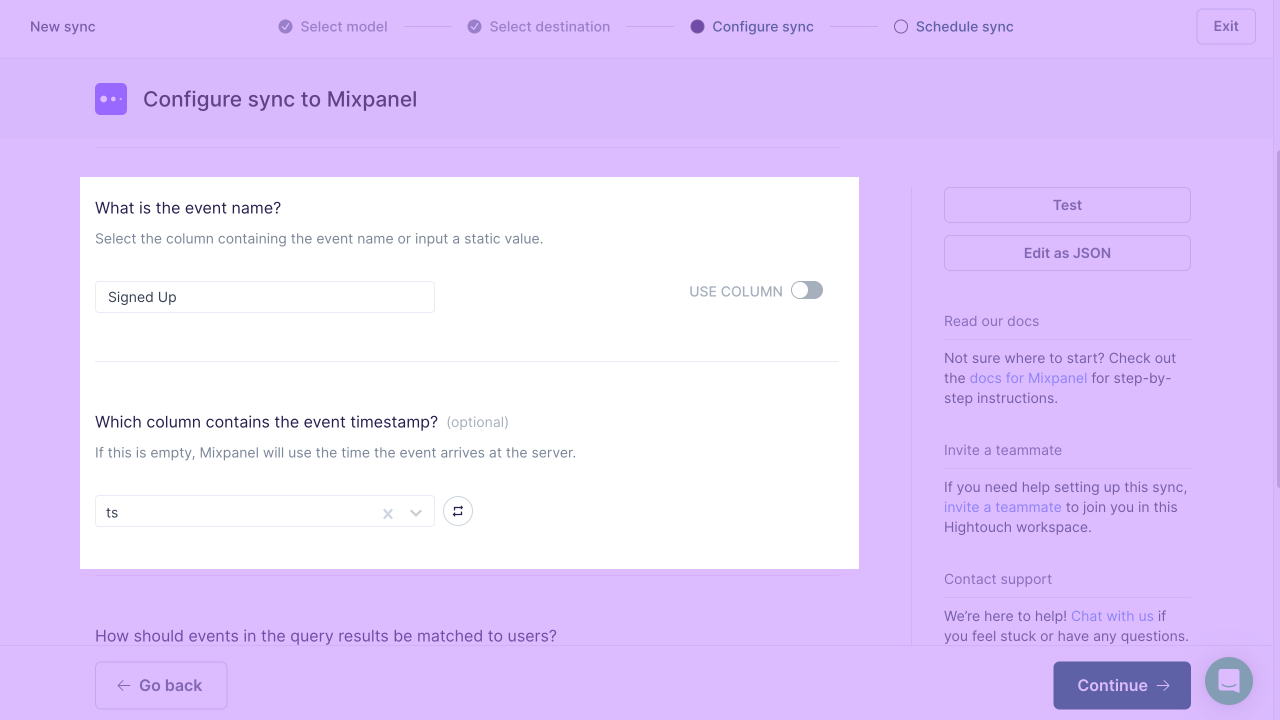Toggle the USE COLUMN switch
The image size is (1280, 720).
[807, 290]
